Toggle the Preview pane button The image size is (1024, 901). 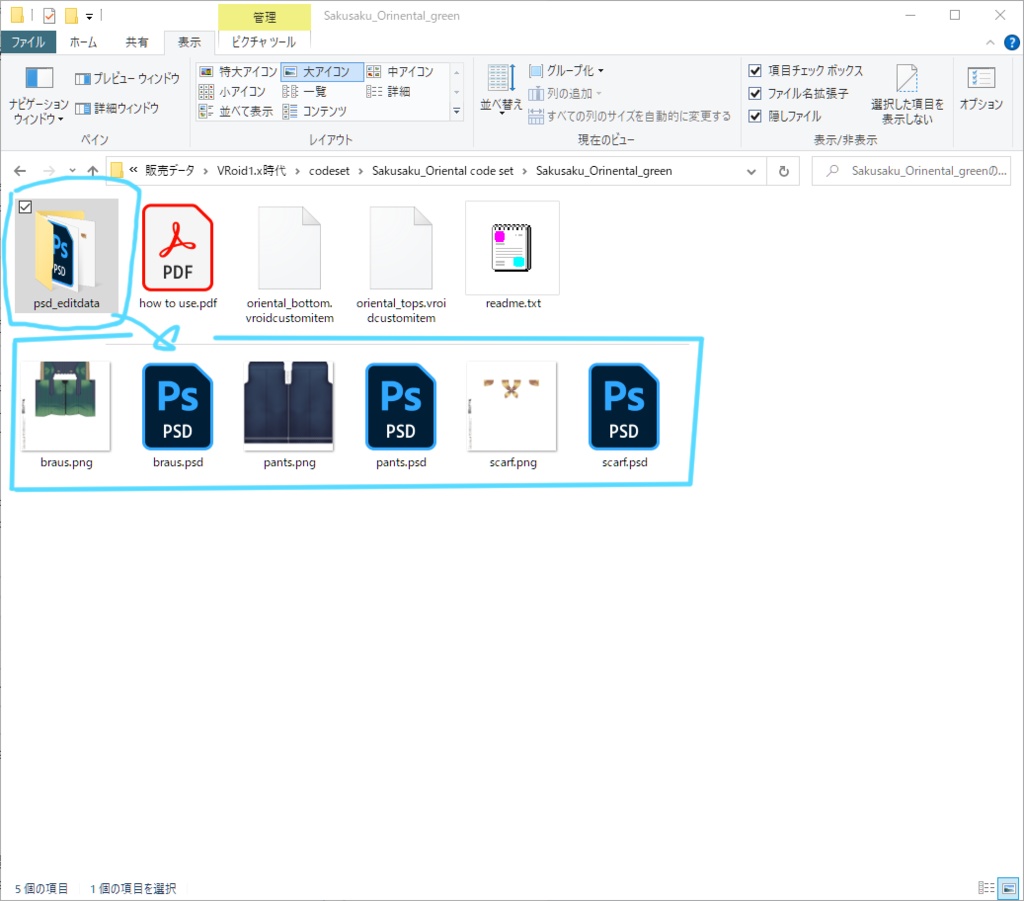tap(127, 78)
